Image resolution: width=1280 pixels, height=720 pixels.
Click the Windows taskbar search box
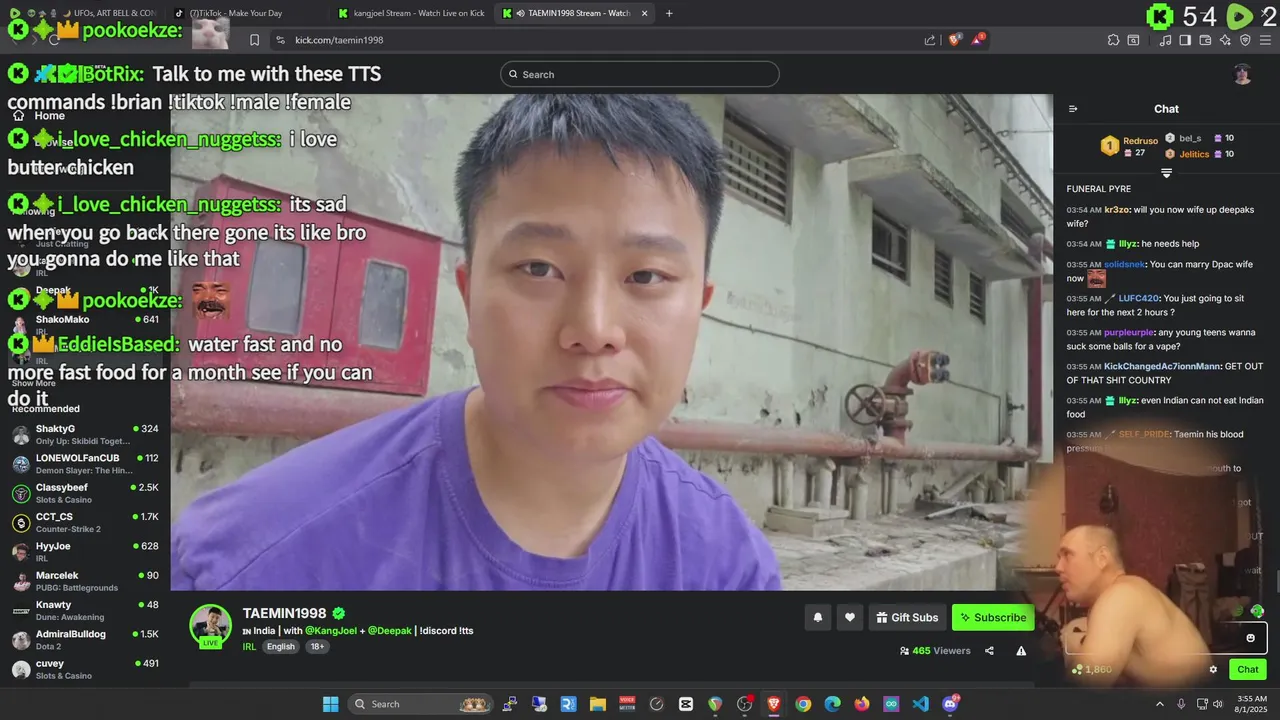coord(419,704)
